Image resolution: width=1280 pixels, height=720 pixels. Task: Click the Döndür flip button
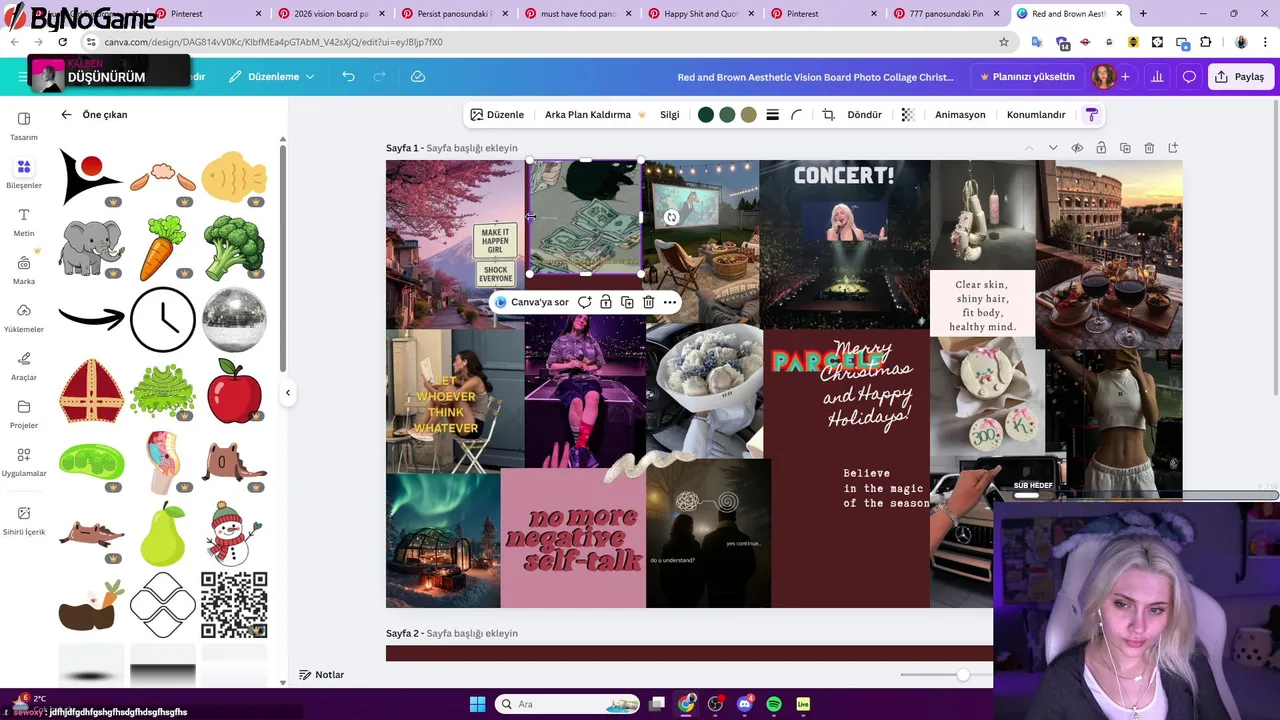864,115
